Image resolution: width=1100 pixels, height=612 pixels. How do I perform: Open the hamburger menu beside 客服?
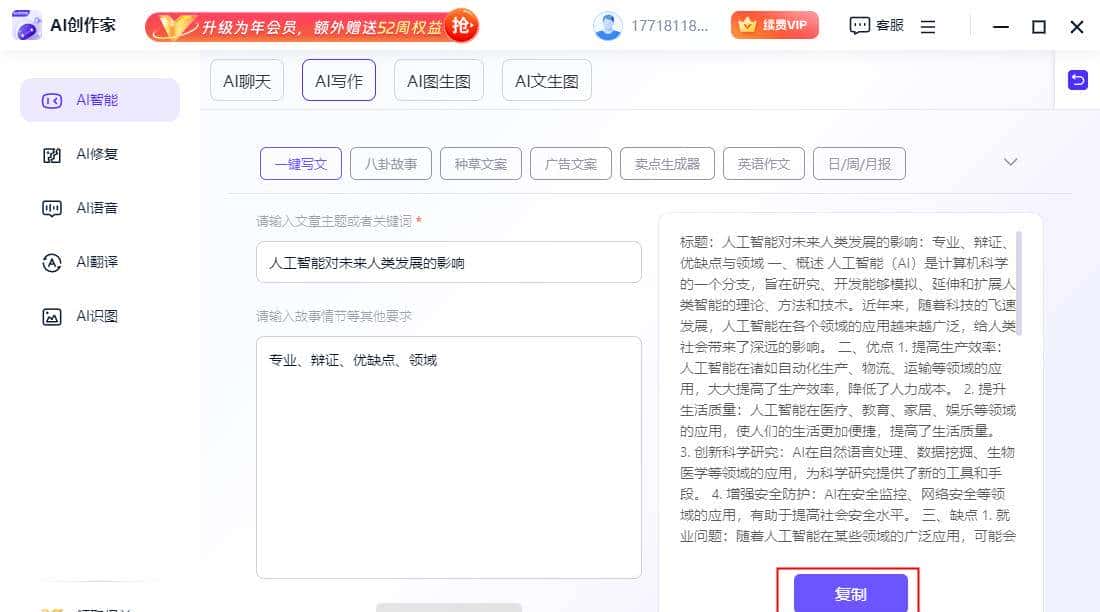coord(928,26)
